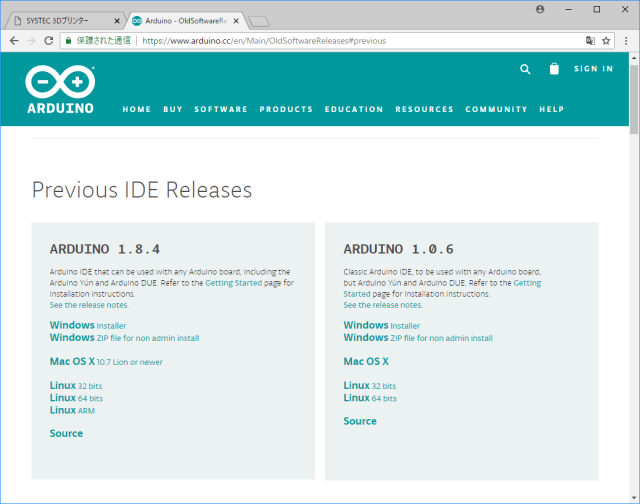Reload the page with the refresh icon

coord(49,41)
